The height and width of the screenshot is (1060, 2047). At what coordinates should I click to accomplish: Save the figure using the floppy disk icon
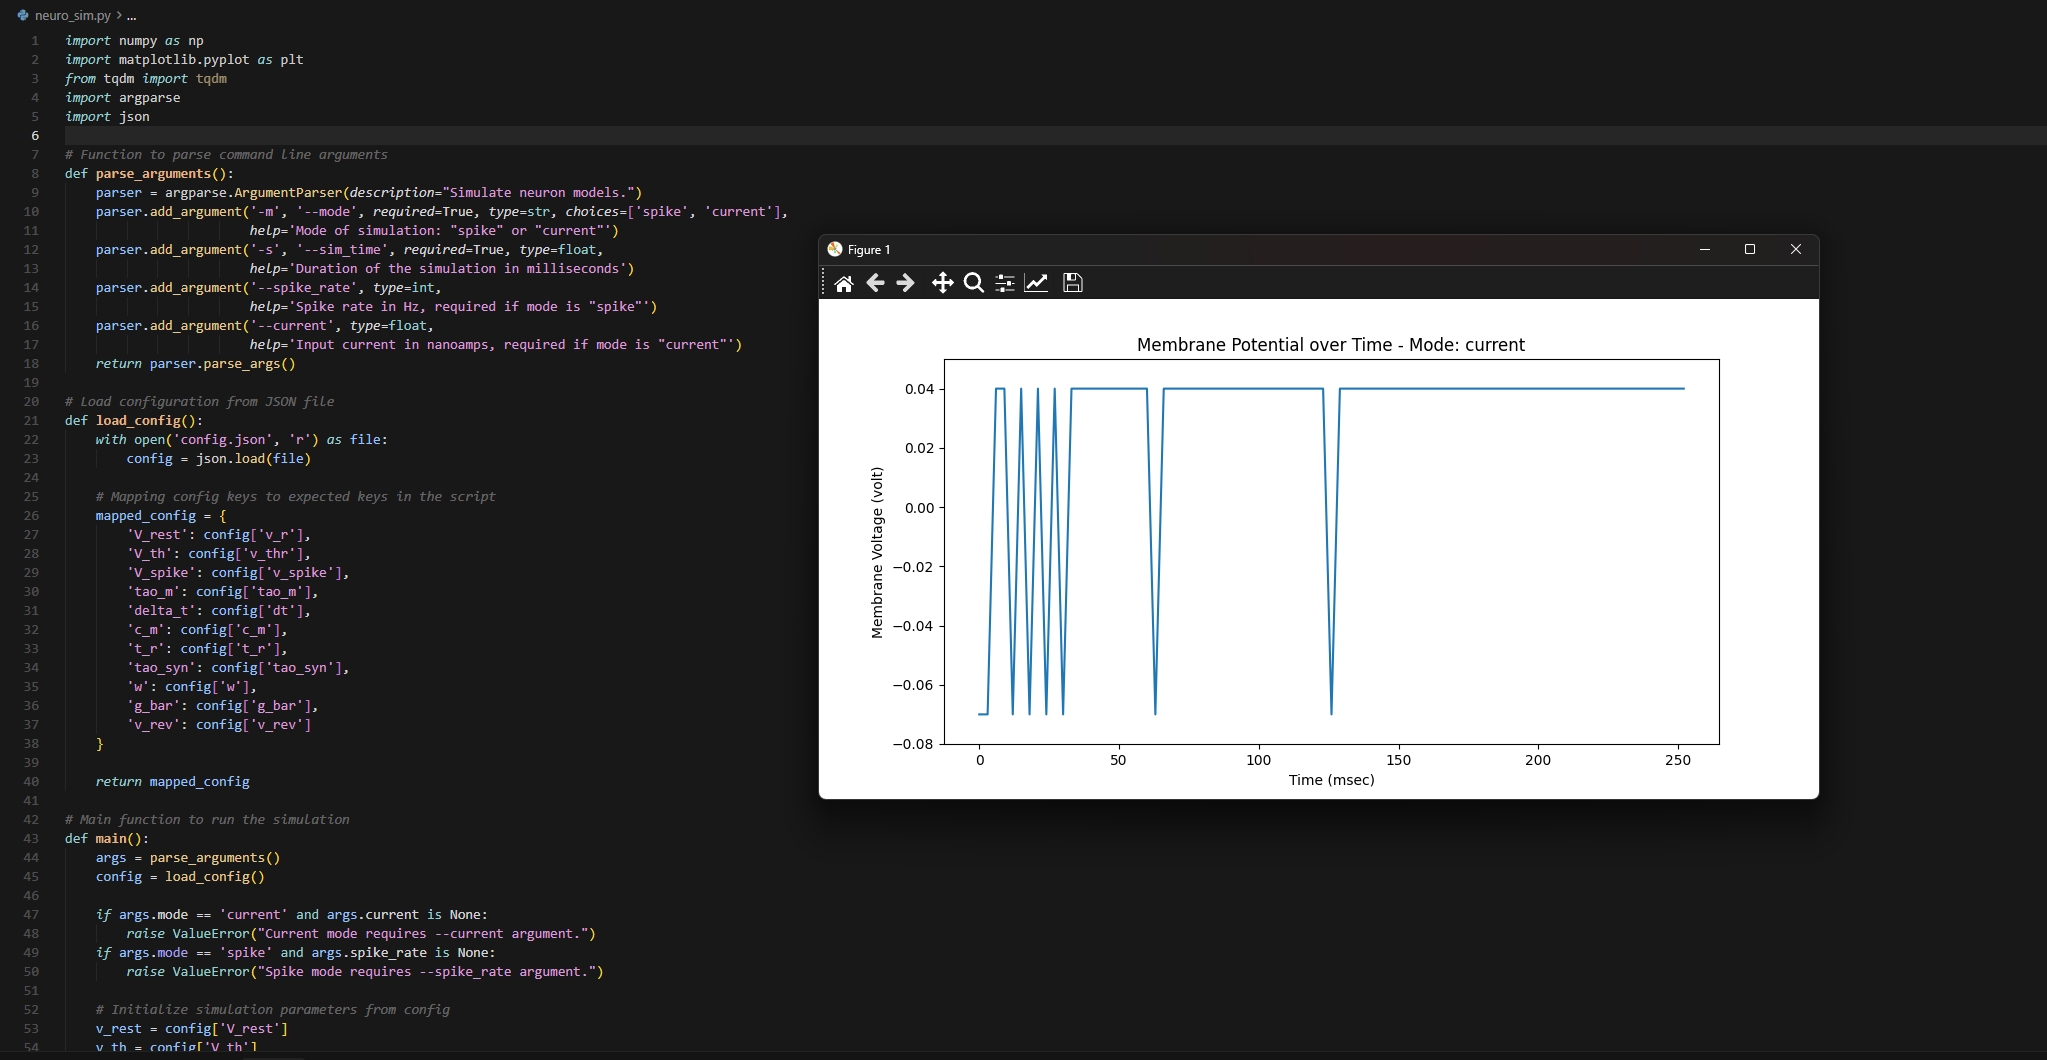pos(1072,283)
